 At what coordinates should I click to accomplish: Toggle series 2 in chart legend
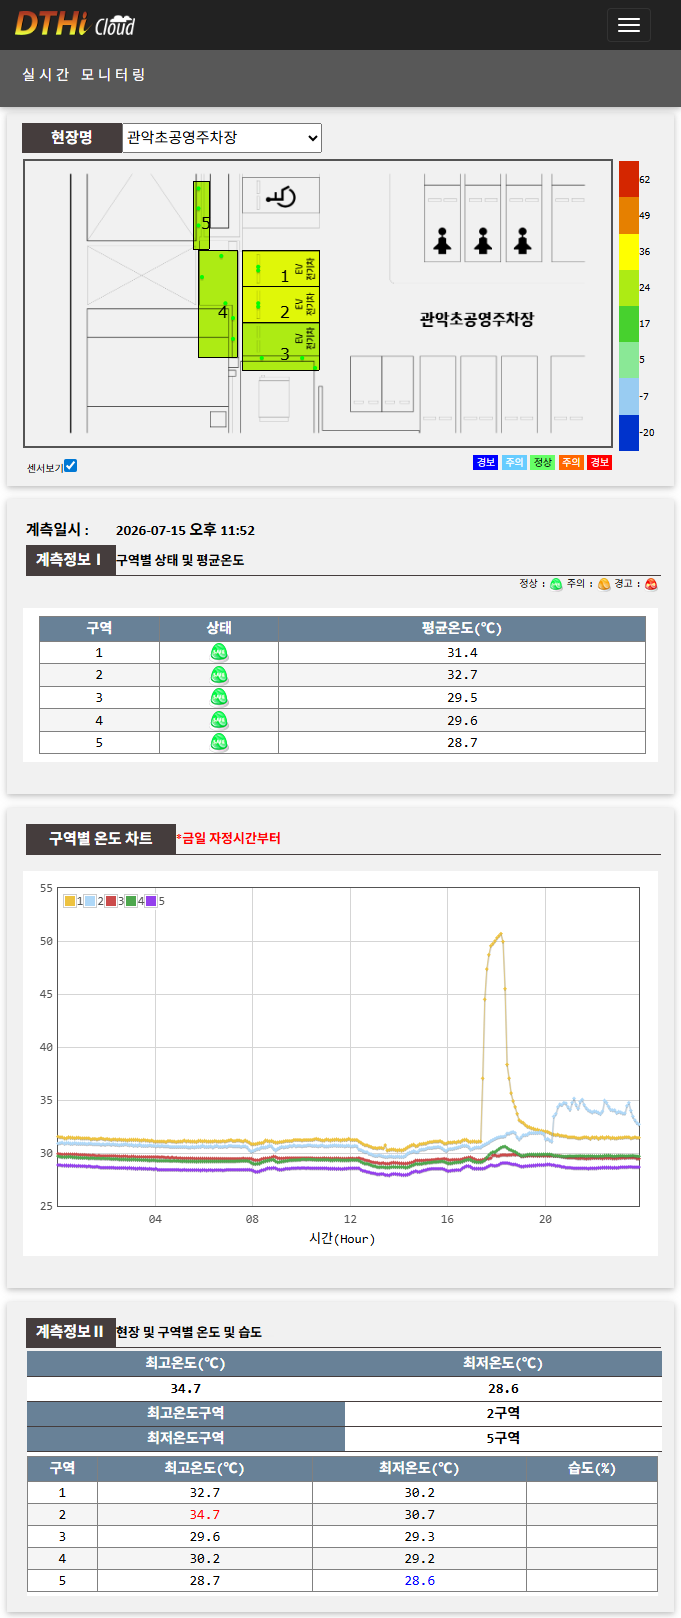pyautogui.click(x=90, y=901)
